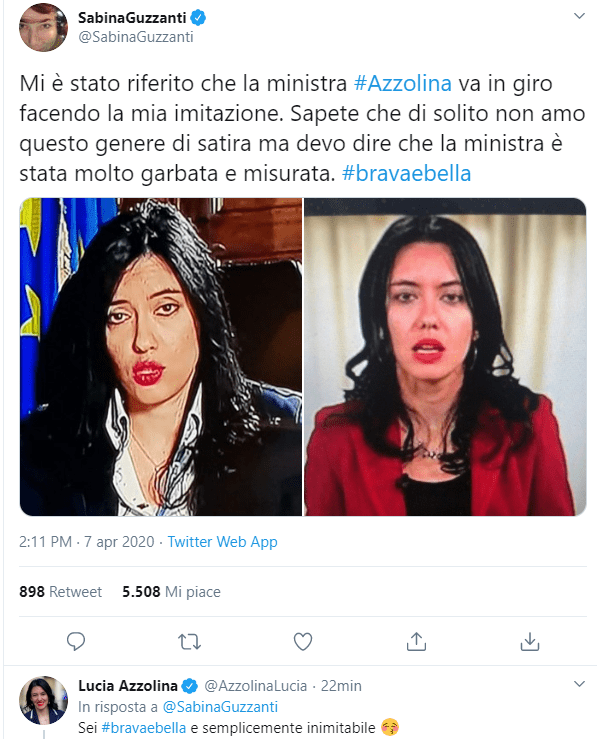View the 898 Retweet list
Viewport: 597px width, 739px height.
(60, 592)
